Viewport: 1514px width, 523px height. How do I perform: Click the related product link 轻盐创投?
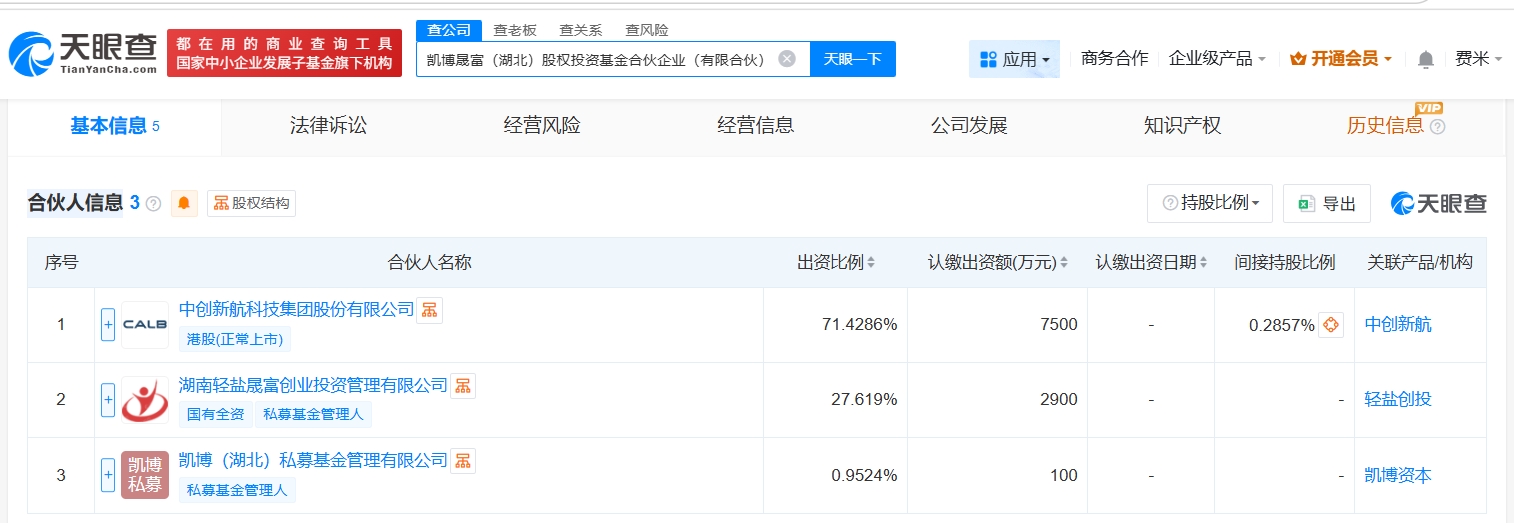tap(1398, 400)
